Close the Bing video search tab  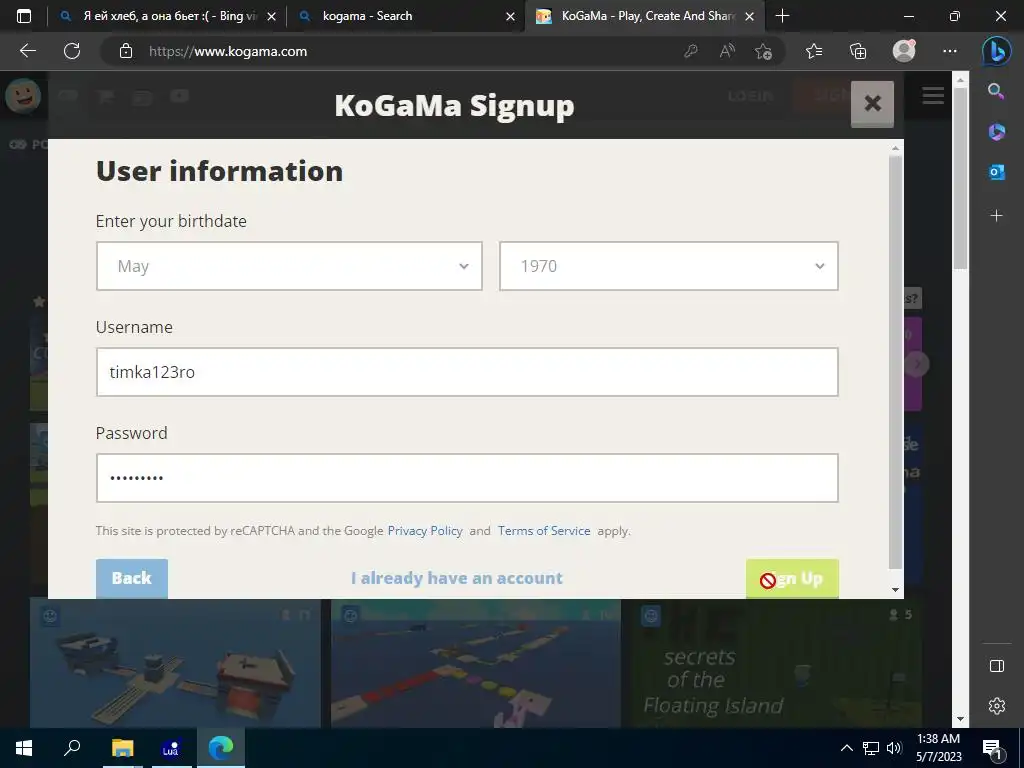272,16
